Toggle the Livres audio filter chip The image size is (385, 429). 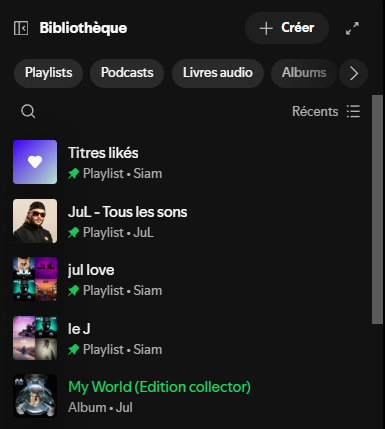(218, 73)
